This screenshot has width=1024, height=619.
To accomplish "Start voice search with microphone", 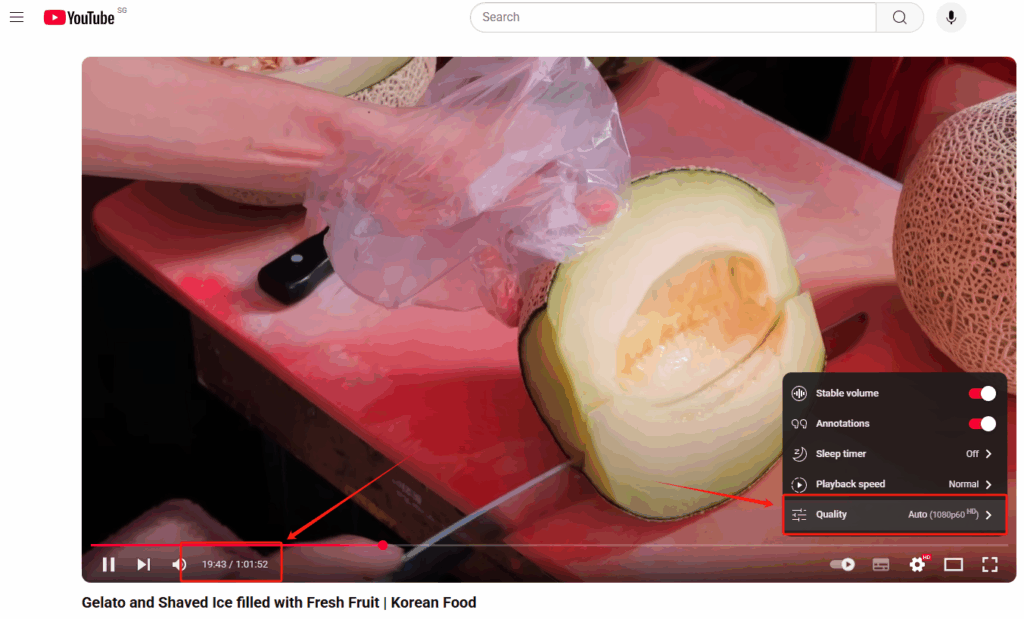I will [x=951, y=17].
